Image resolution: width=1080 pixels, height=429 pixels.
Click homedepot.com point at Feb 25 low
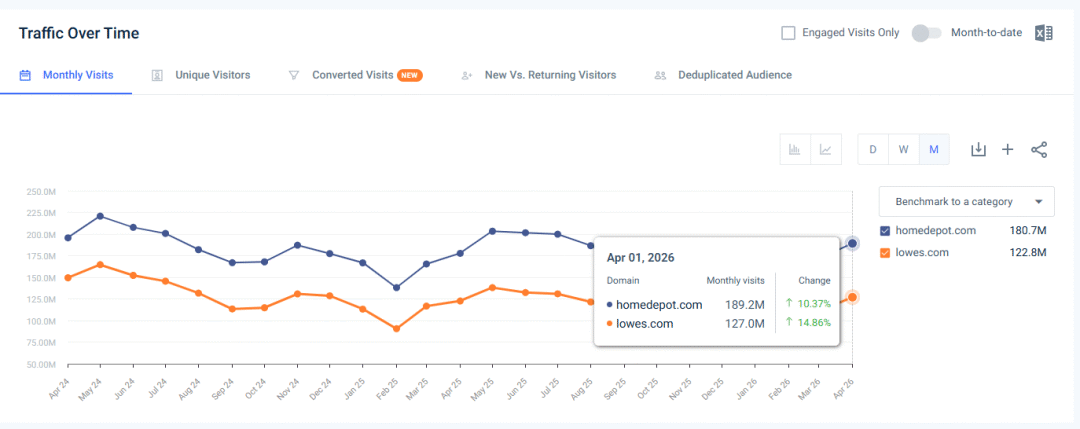tap(396, 288)
